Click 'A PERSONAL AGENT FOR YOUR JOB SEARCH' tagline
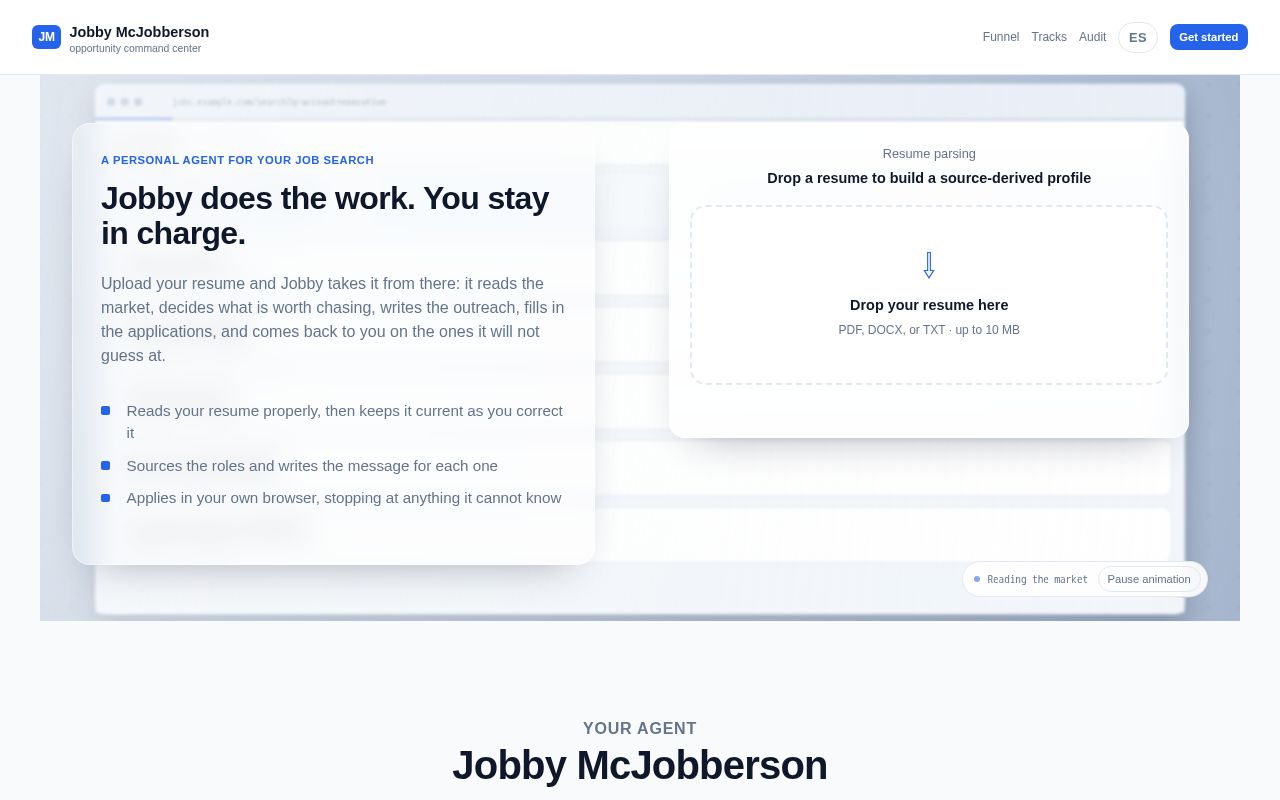The height and width of the screenshot is (800, 1280). [x=237, y=160]
